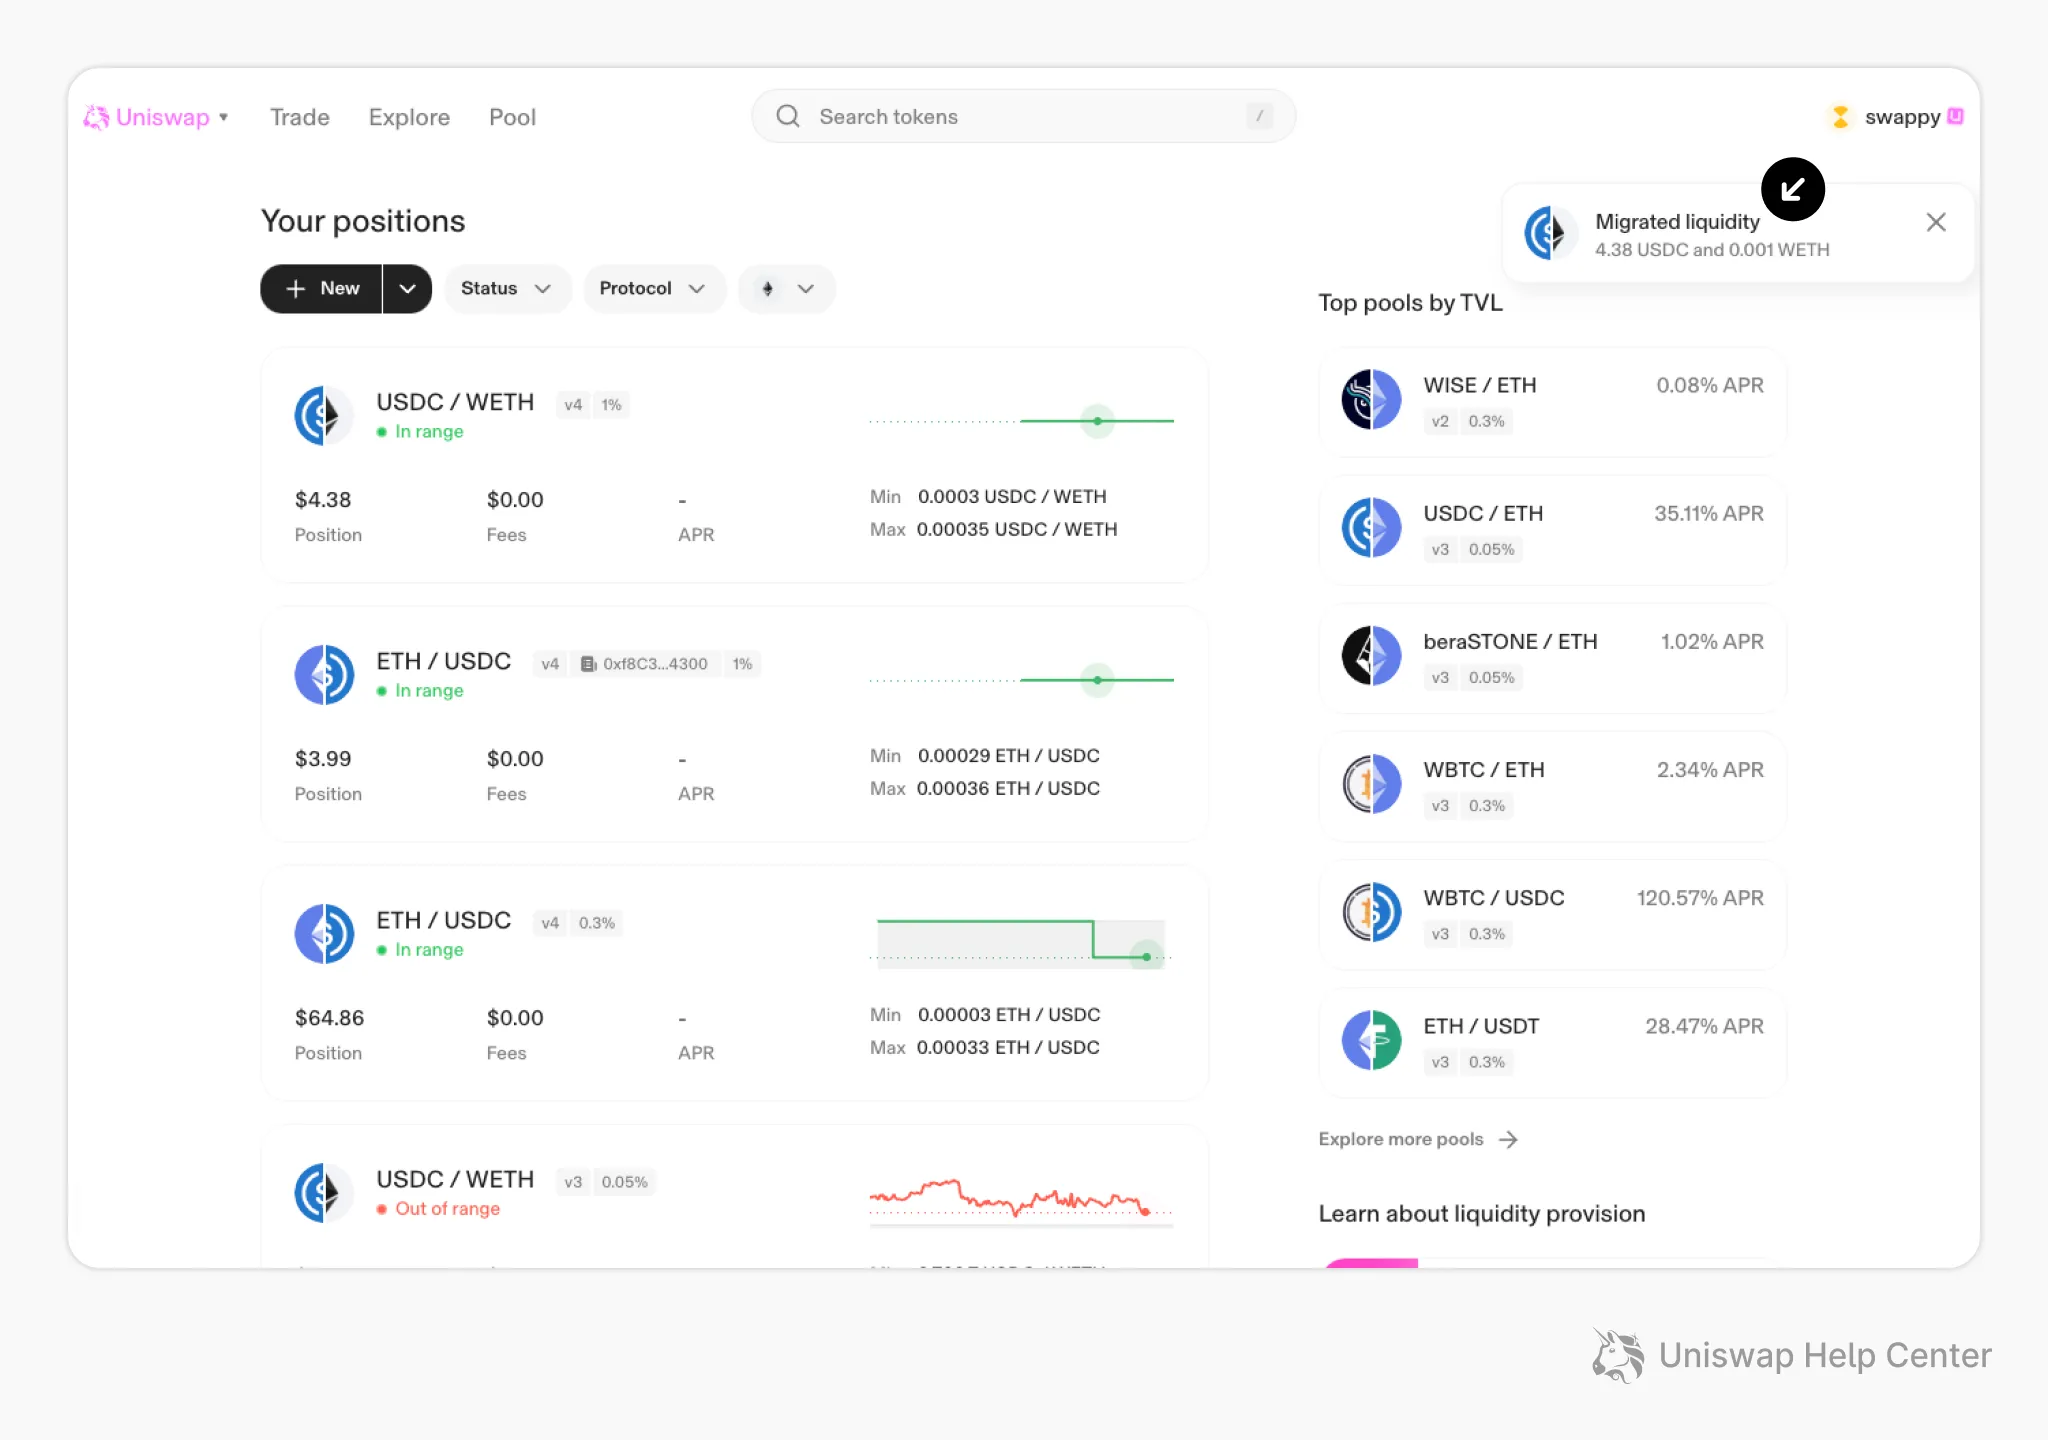
Task: Click the black arrow badge on notification
Action: (1792, 189)
